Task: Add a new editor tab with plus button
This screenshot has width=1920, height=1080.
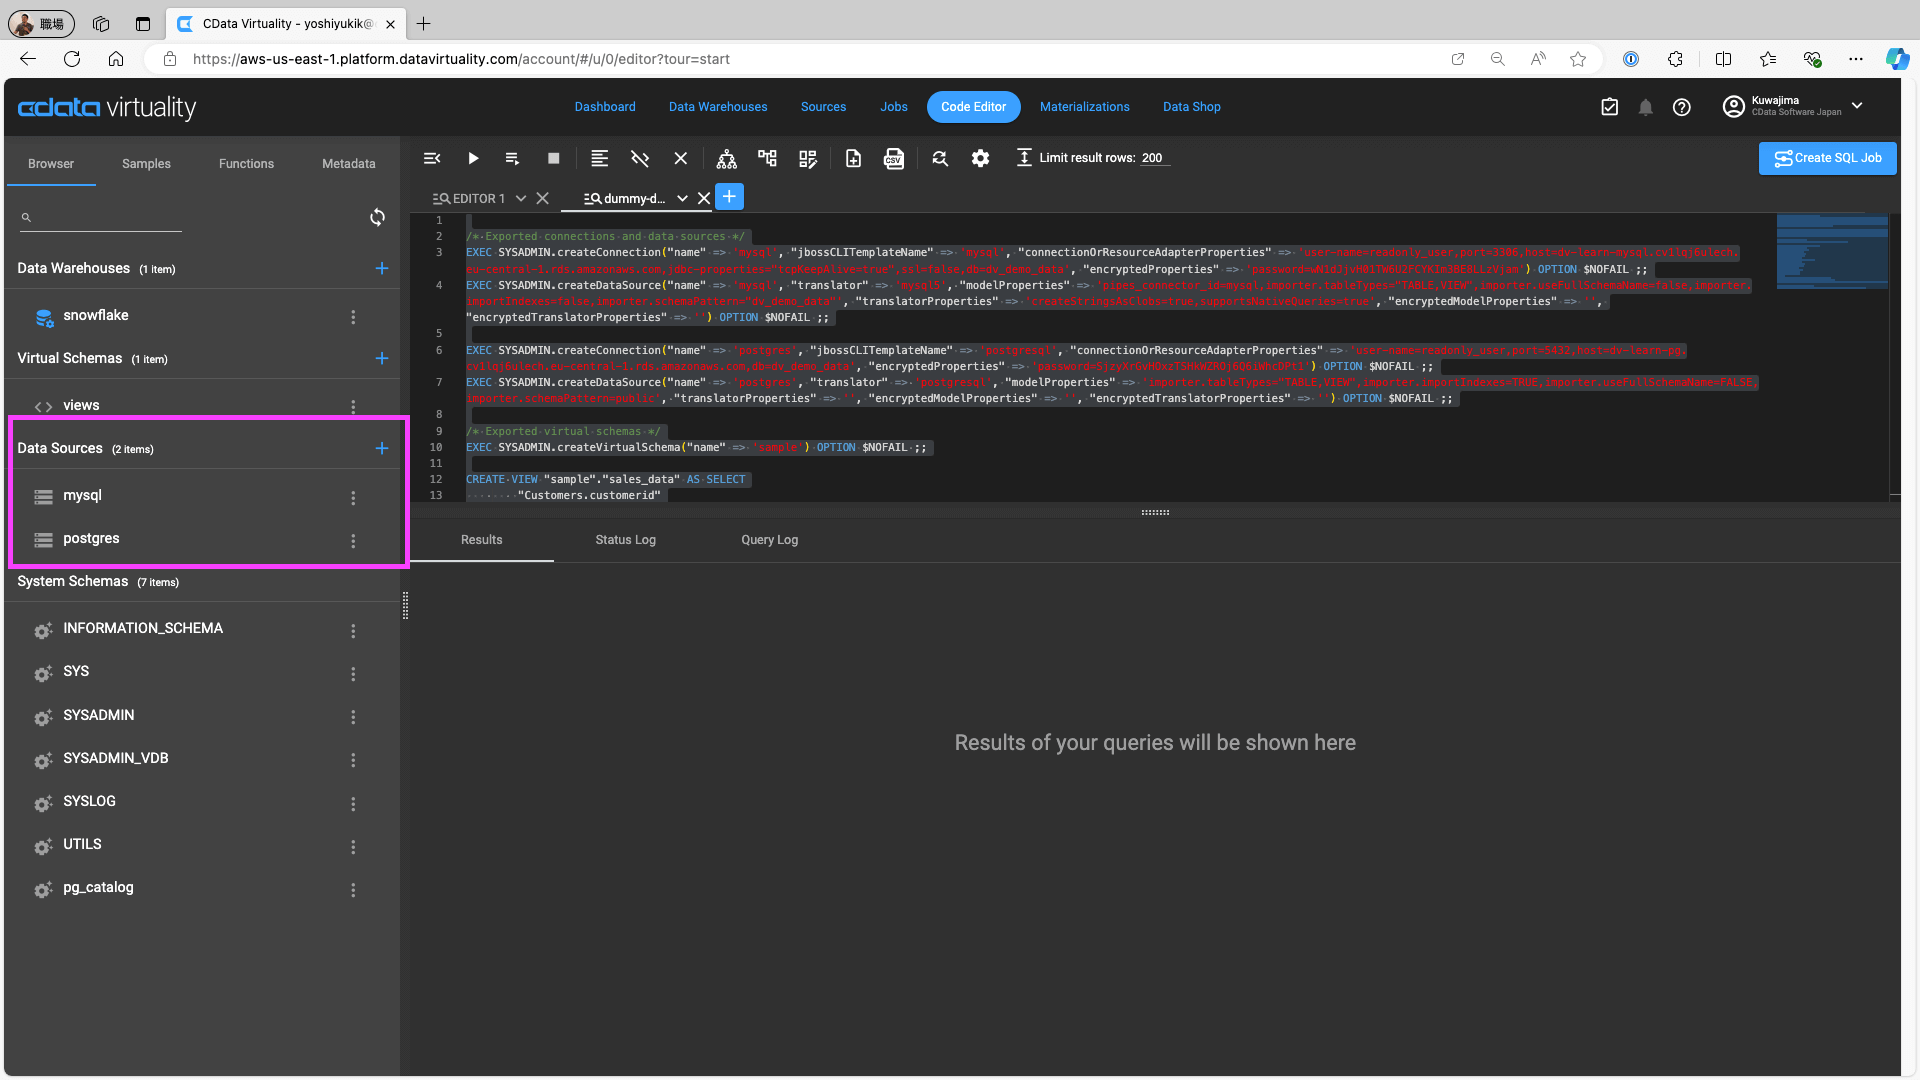Action: click(729, 197)
